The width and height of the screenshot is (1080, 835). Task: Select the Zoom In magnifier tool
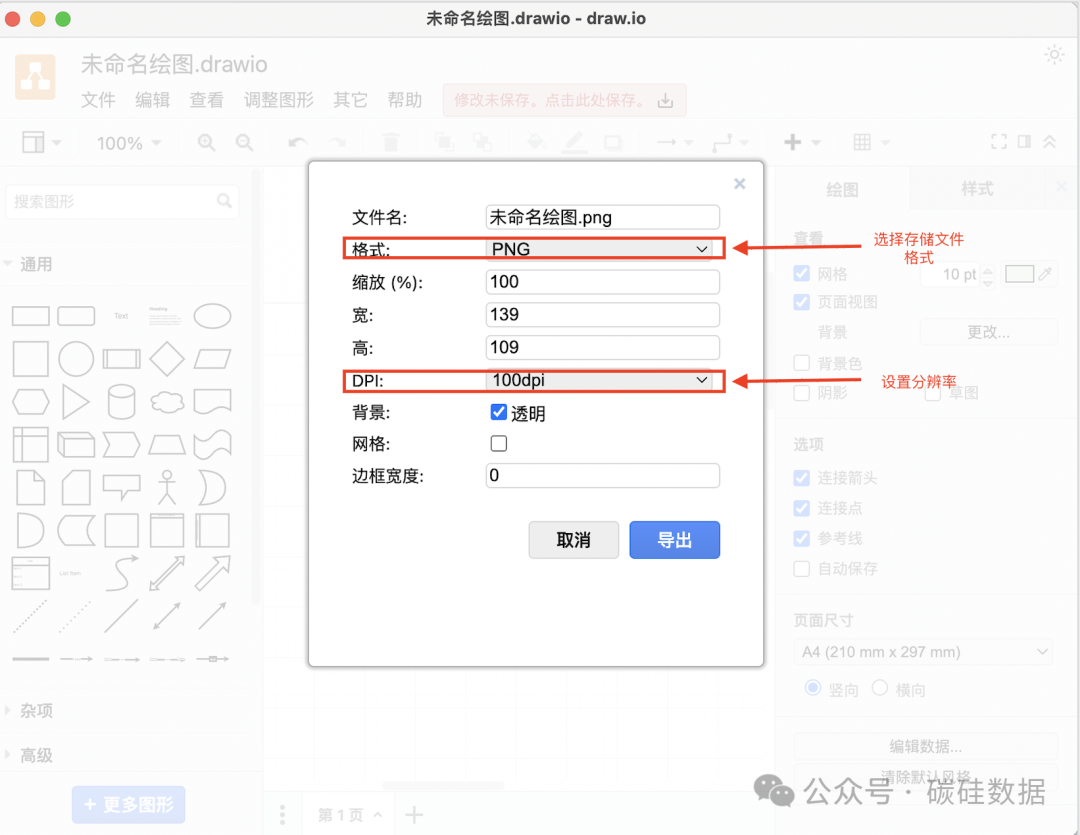[206, 142]
